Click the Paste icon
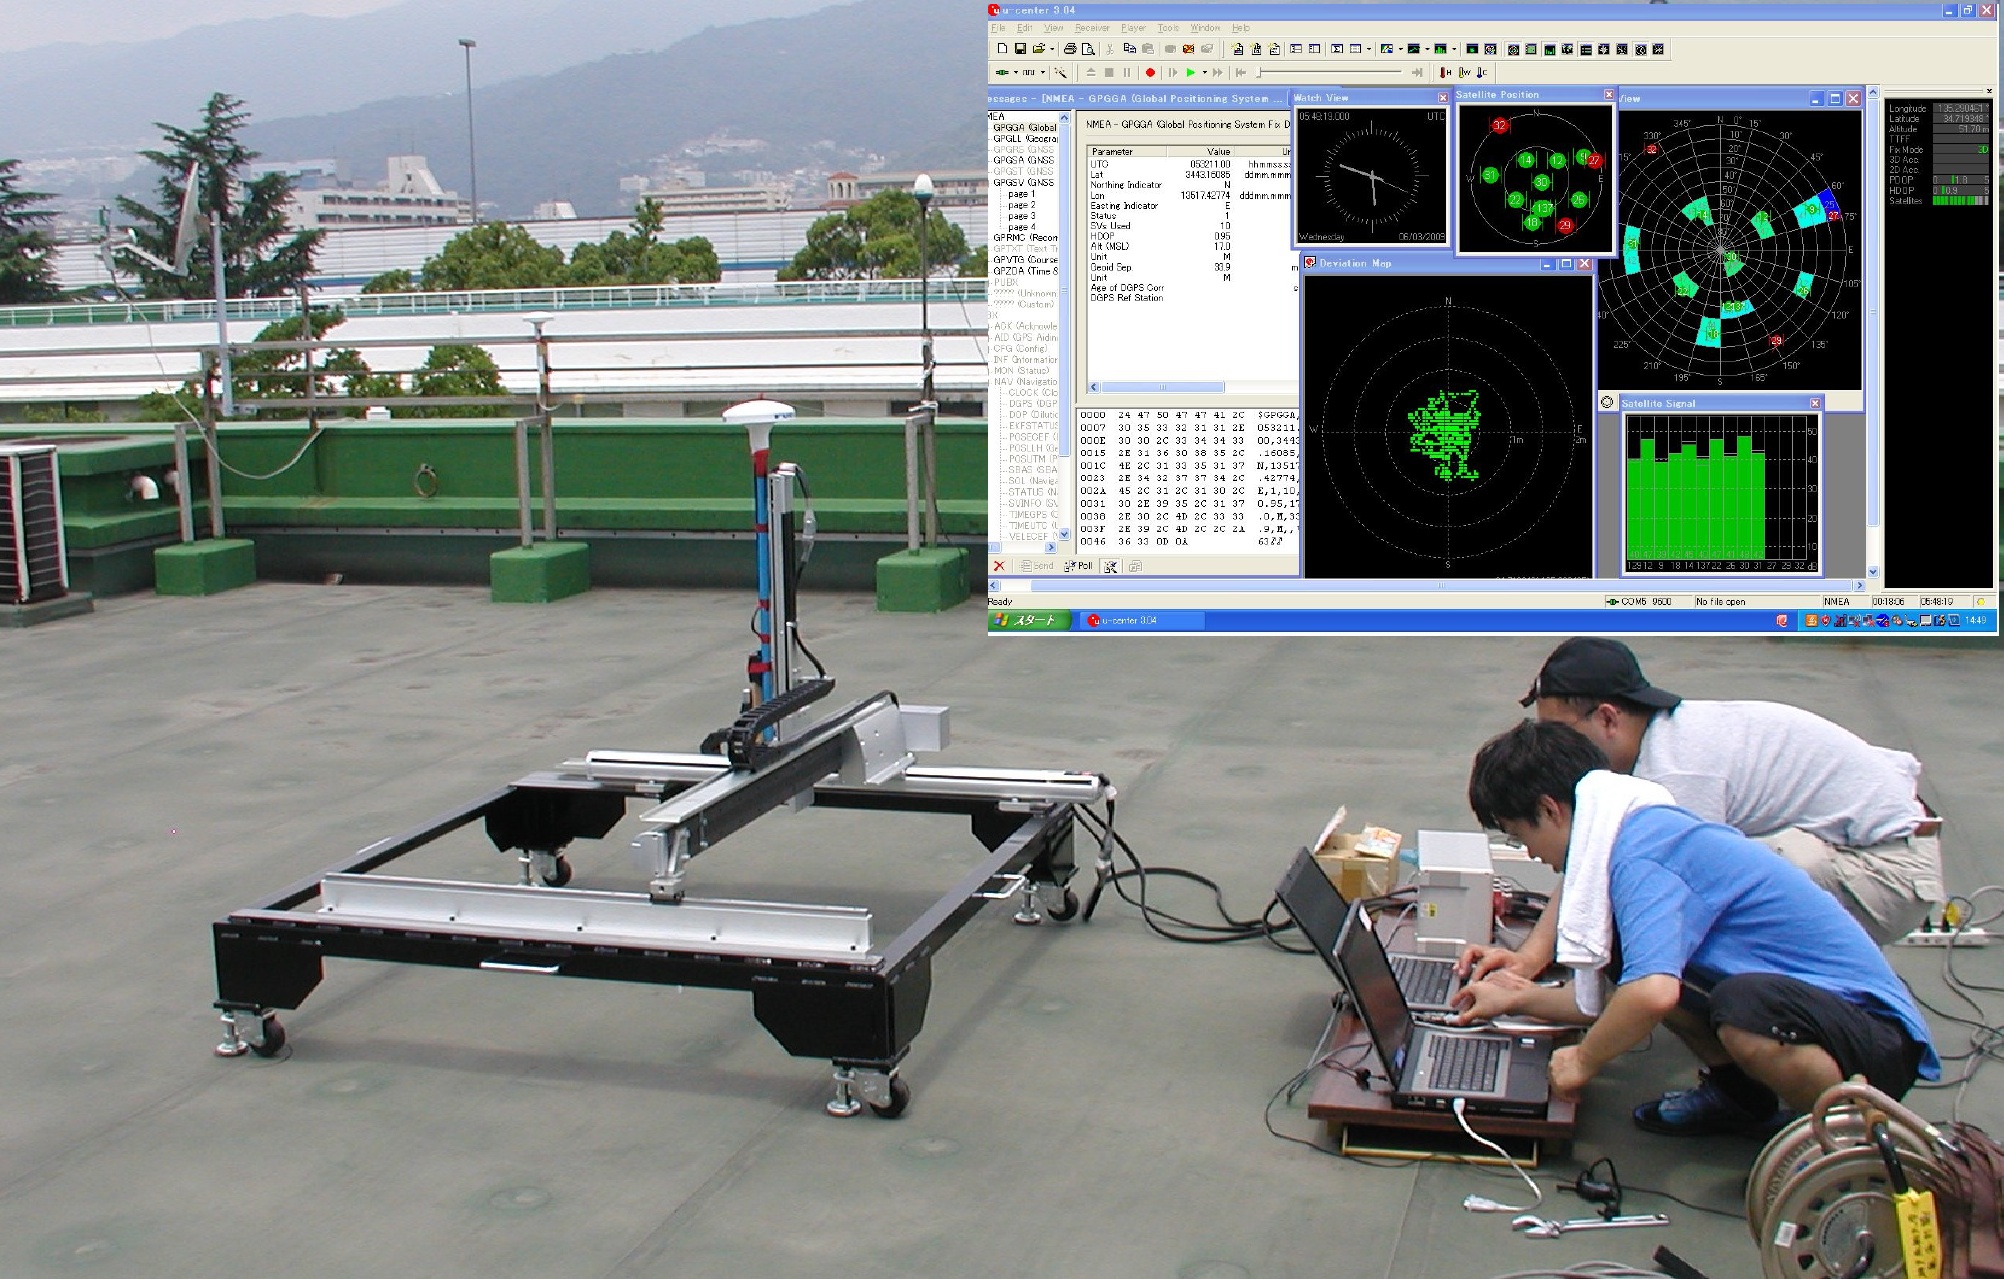2004x1279 pixels. (1148, 49)
